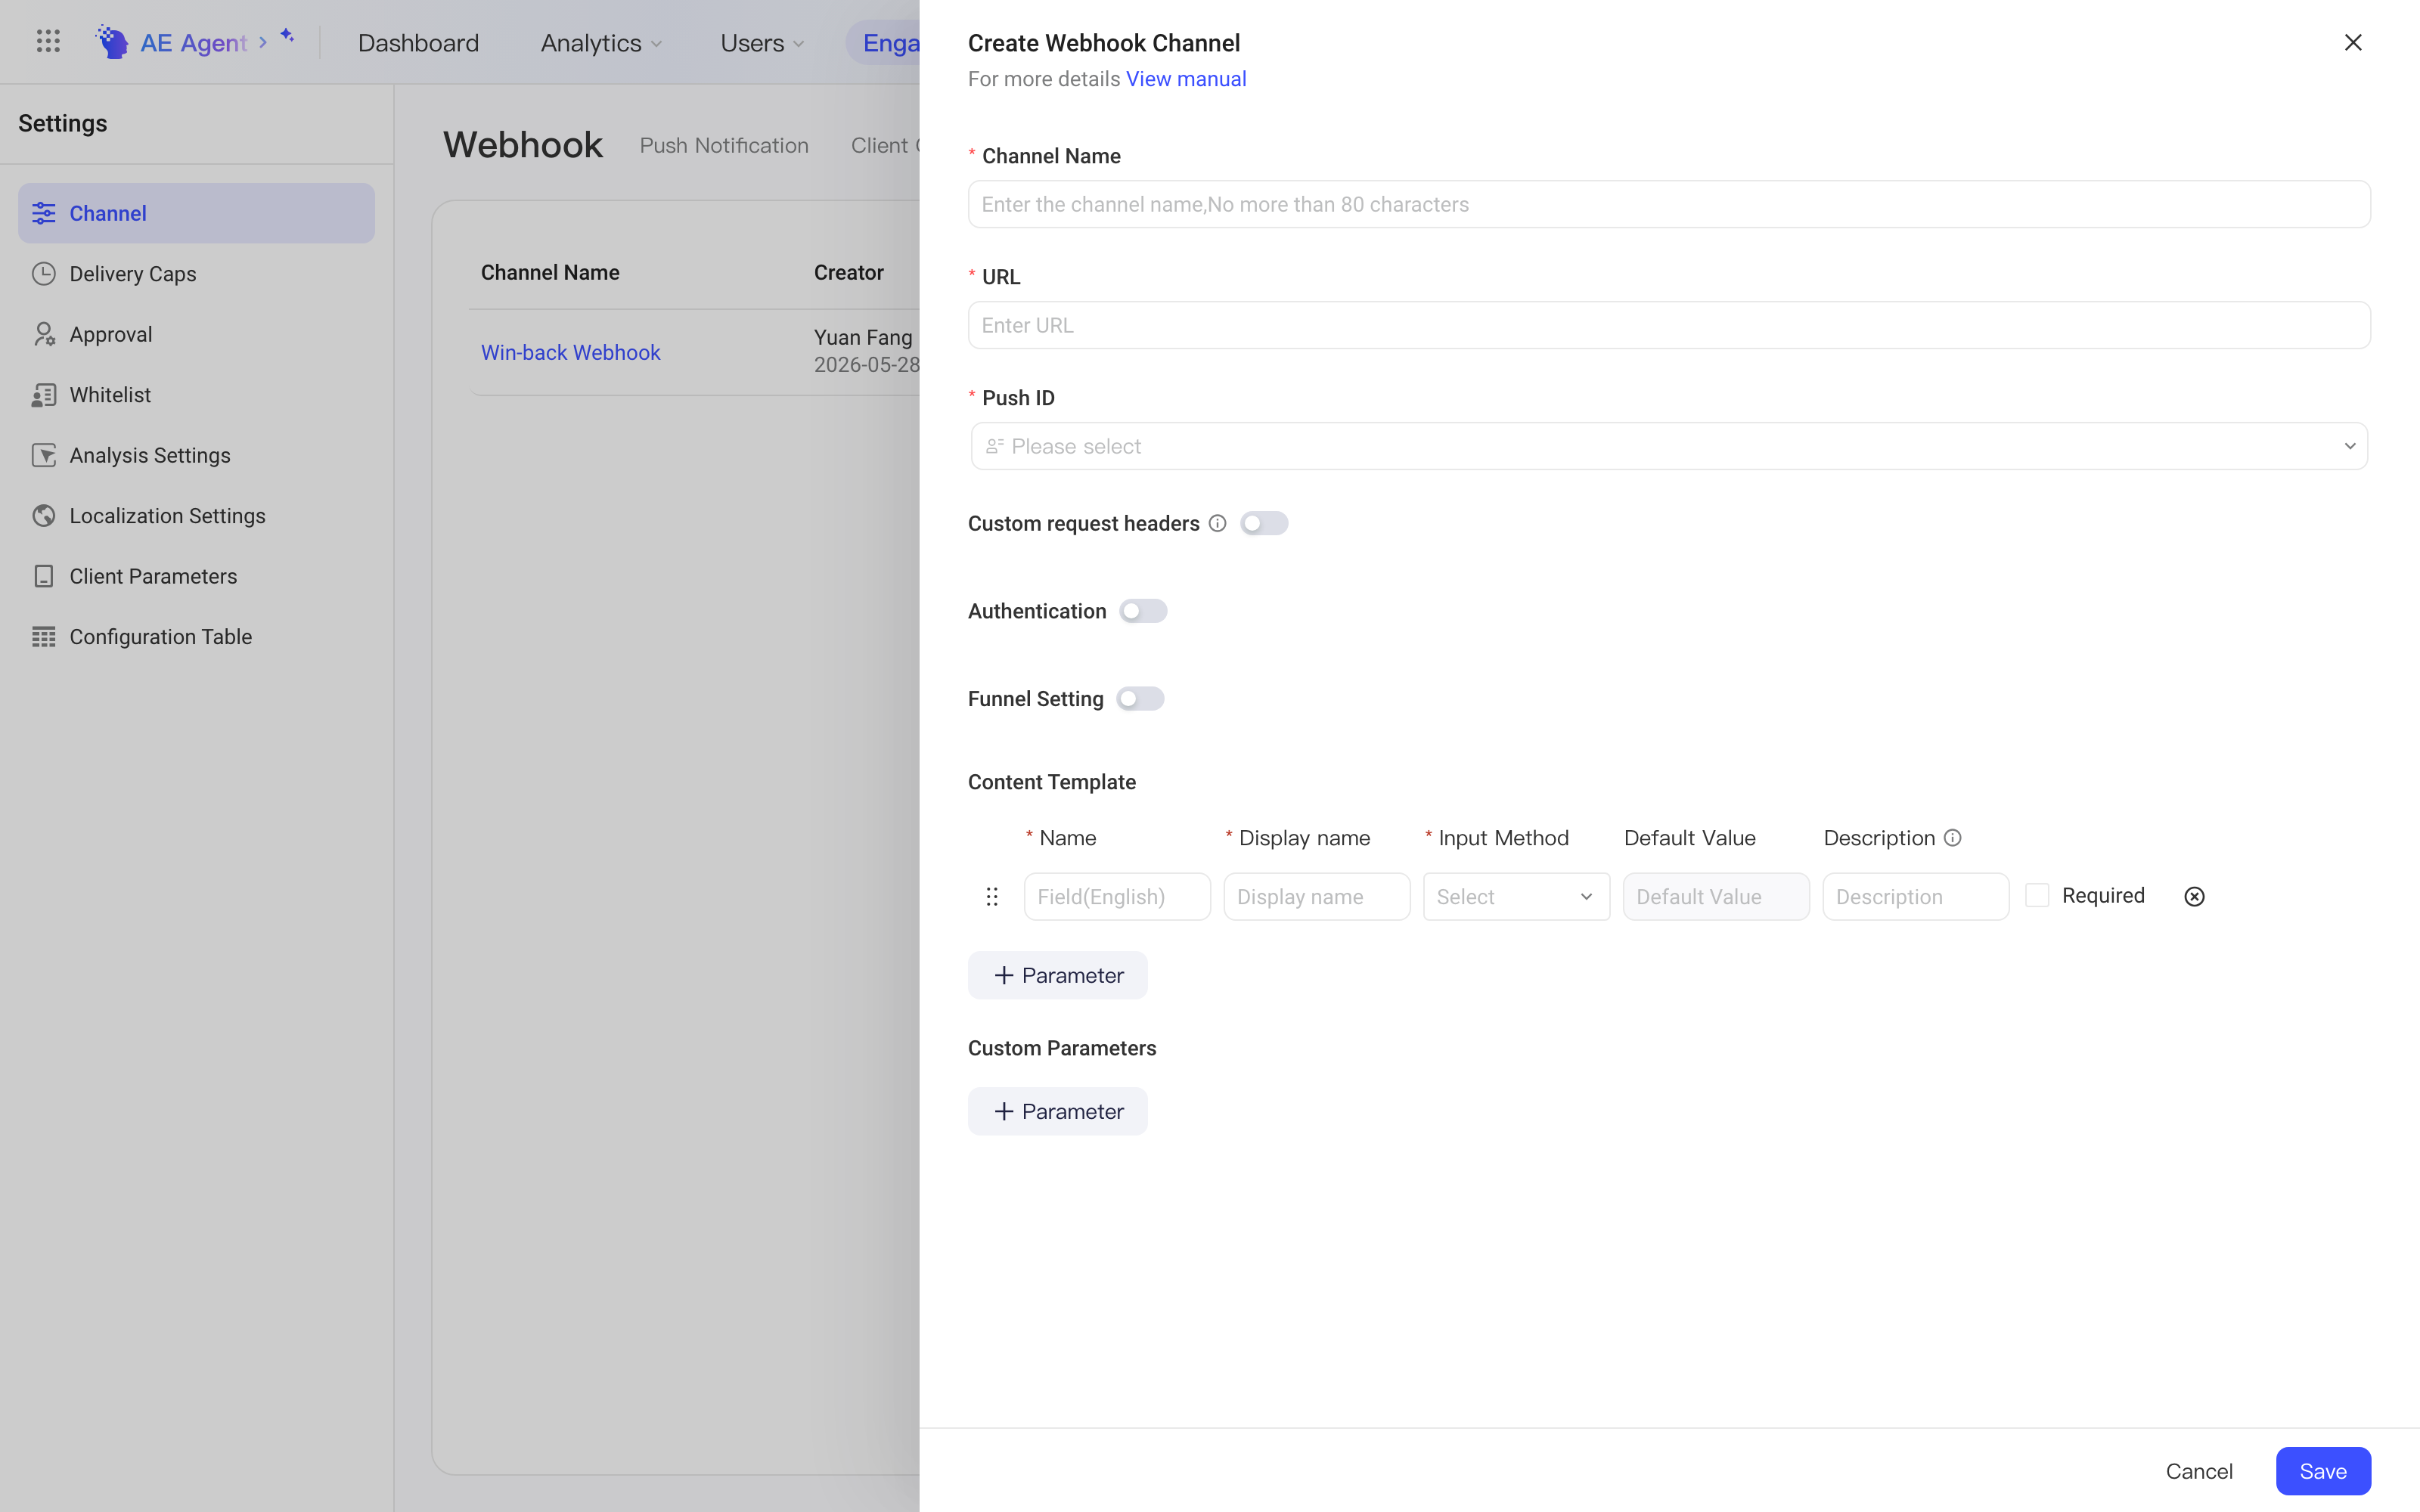Open the app grid launcher icon
Screen dimensions: 2420x1512
coord(48,42)
